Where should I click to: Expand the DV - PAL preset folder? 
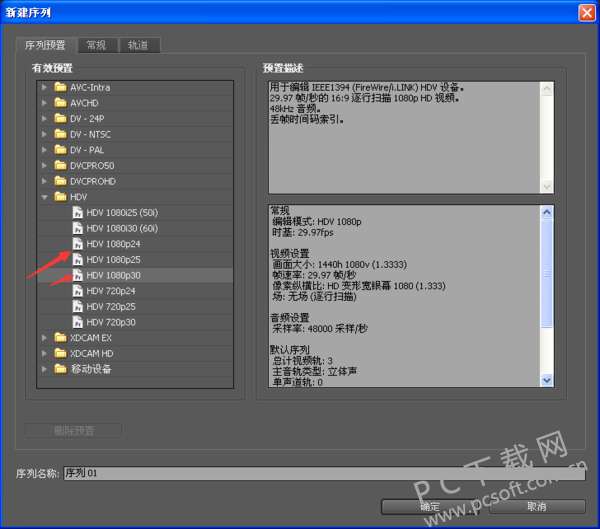(44, 150)
